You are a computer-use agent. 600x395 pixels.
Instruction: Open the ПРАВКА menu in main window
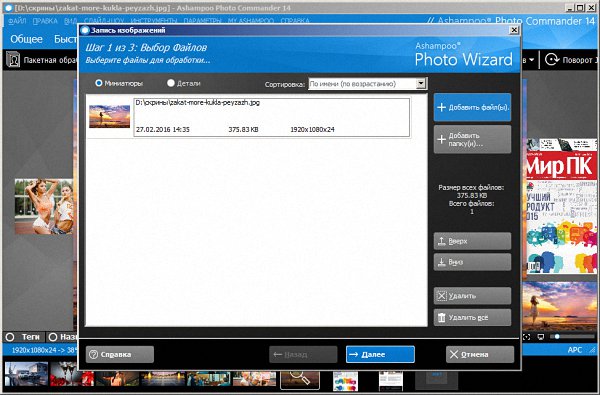click(x=45, y=21)
